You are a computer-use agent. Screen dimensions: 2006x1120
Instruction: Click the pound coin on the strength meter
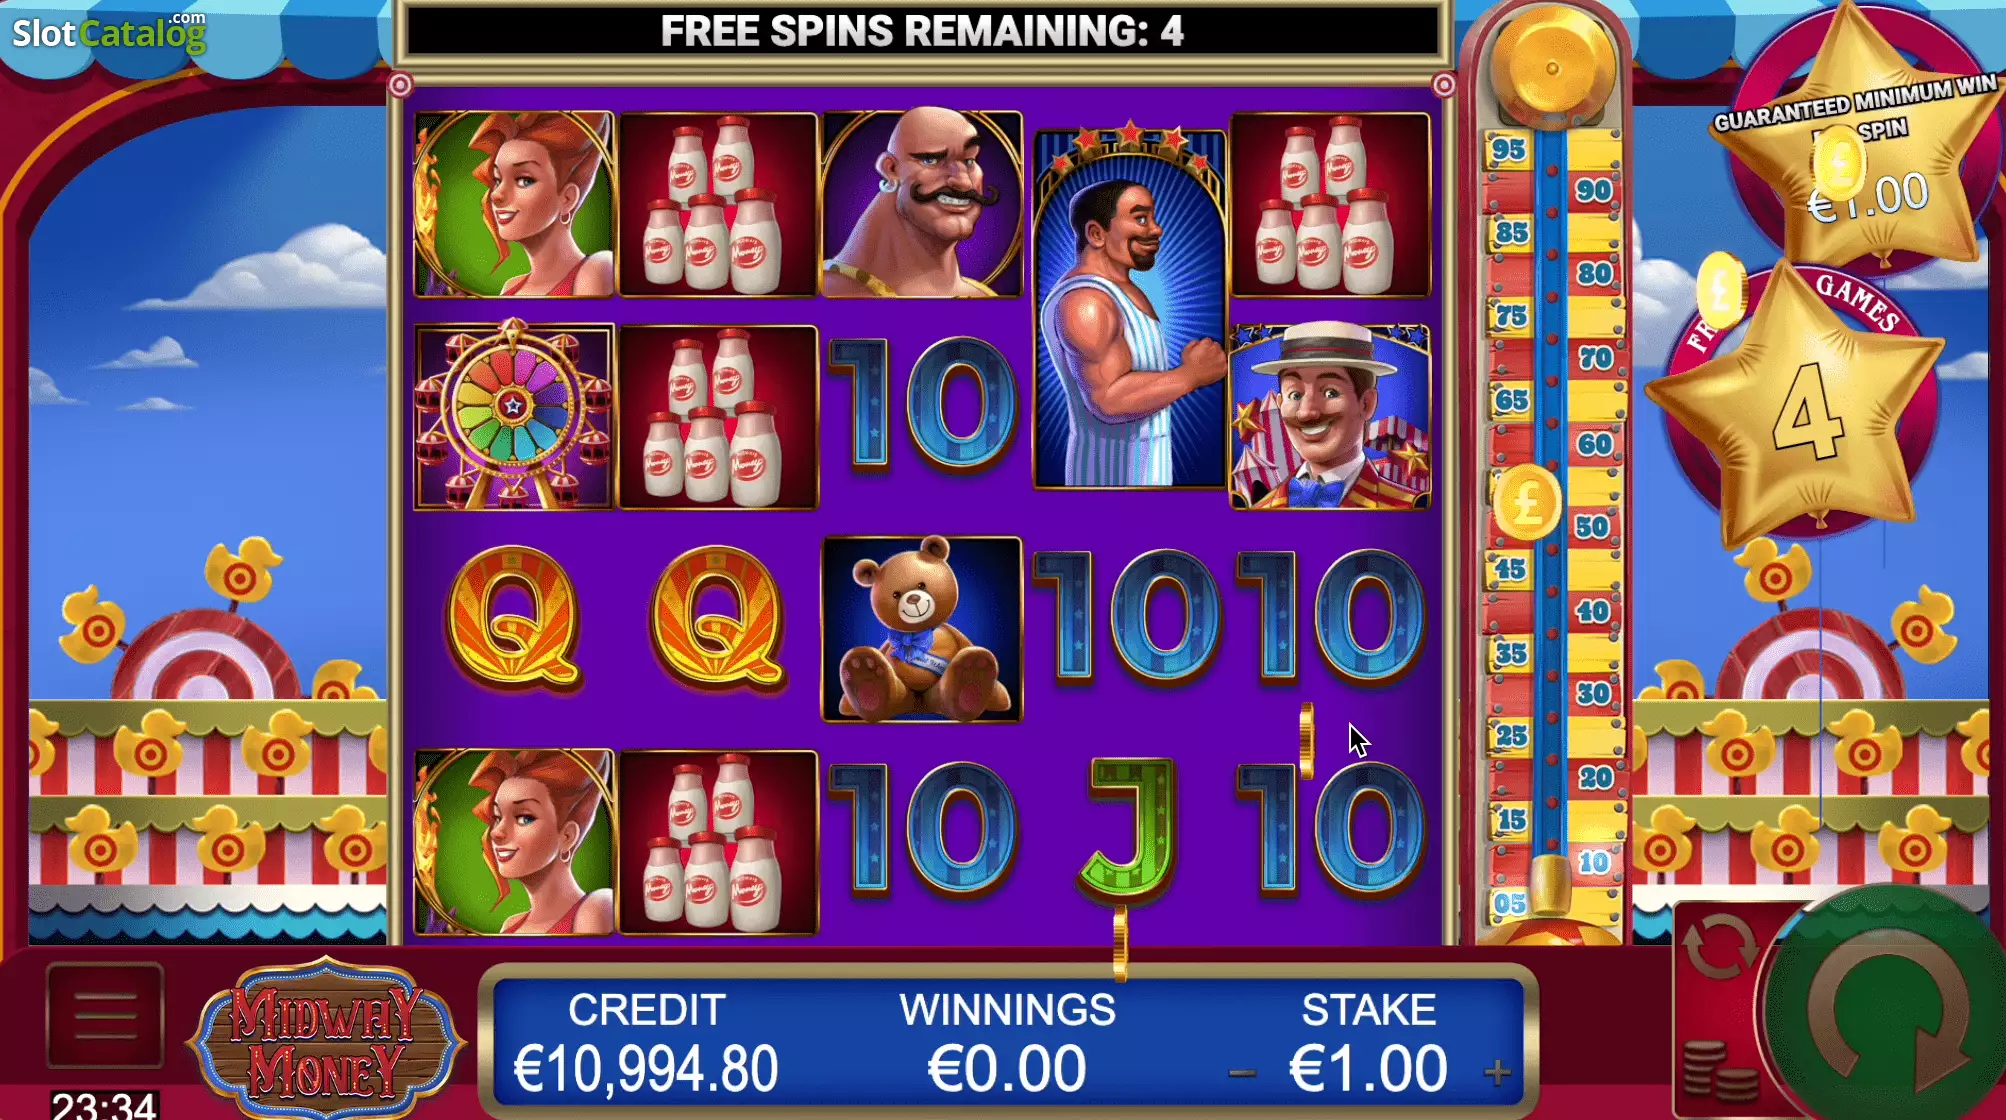tap(1527, 502)
